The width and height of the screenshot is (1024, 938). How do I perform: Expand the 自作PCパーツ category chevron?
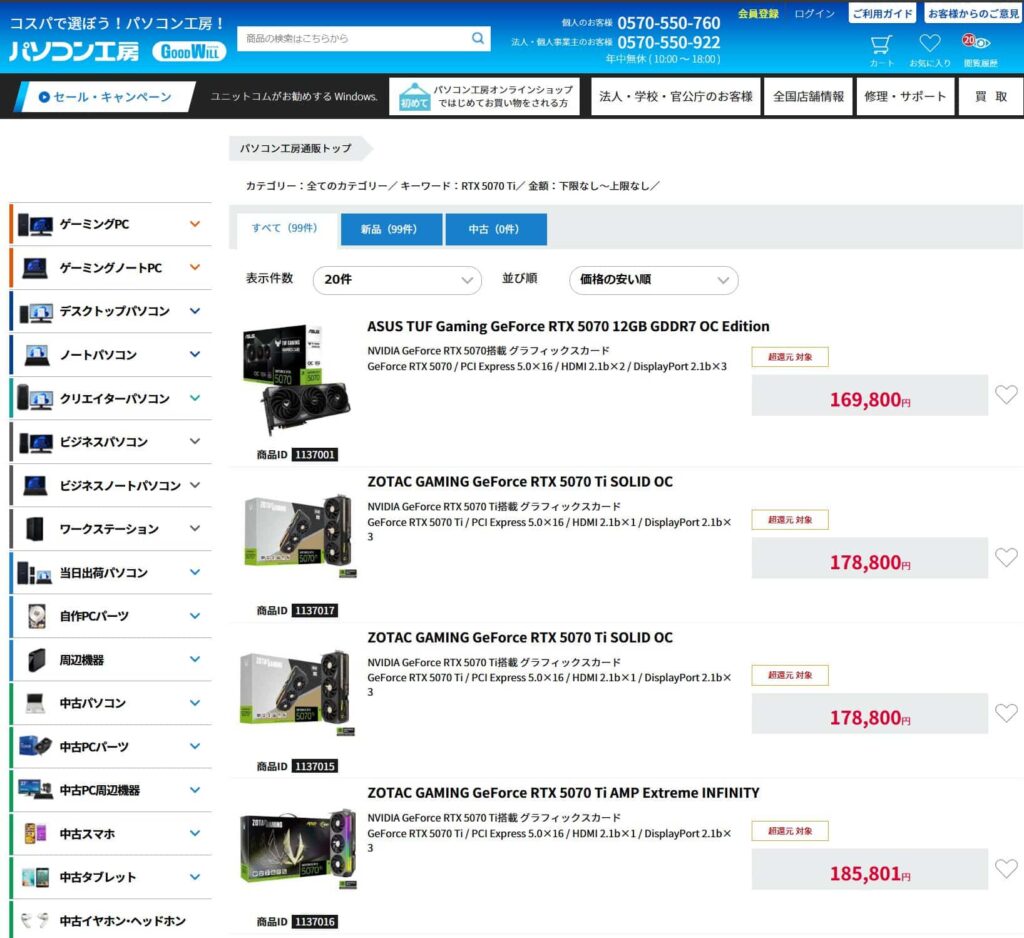(195, 615)
